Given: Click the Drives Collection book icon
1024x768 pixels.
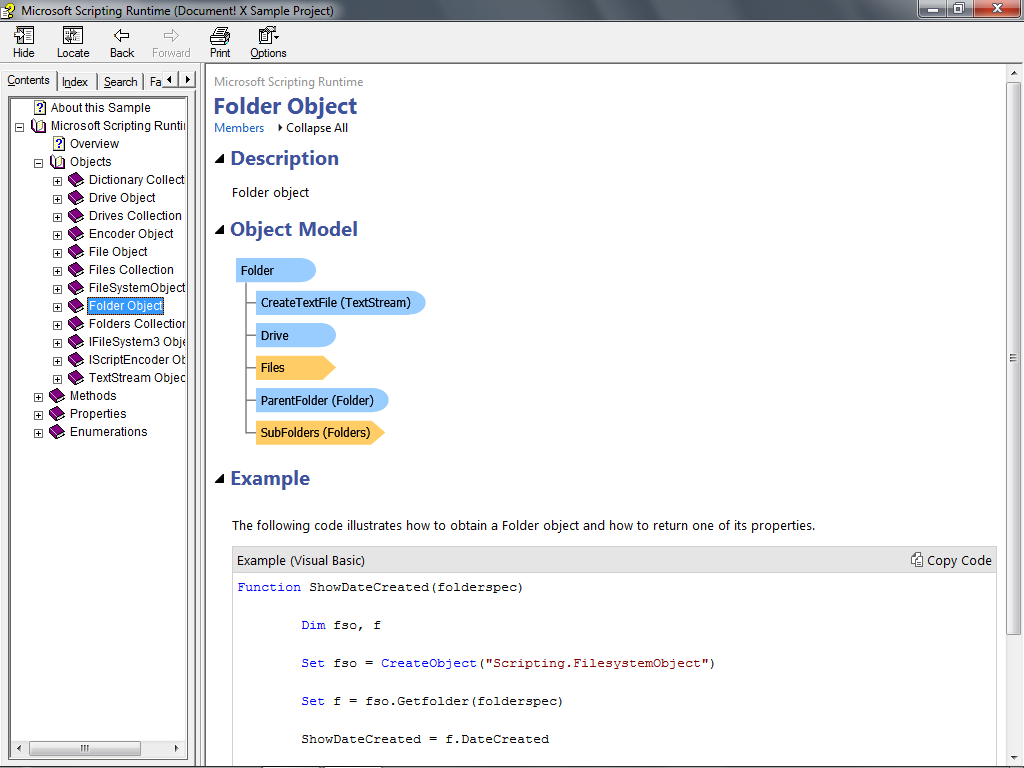Looking at the screenshot, I should pos(76,216).
